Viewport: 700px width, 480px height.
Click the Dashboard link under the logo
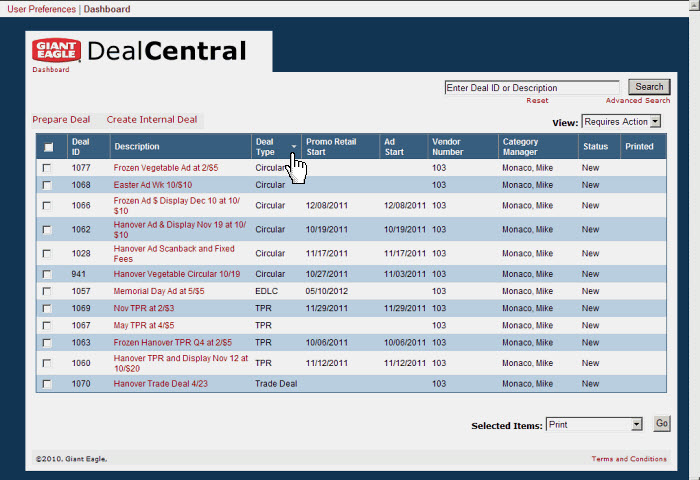point(50,70)
